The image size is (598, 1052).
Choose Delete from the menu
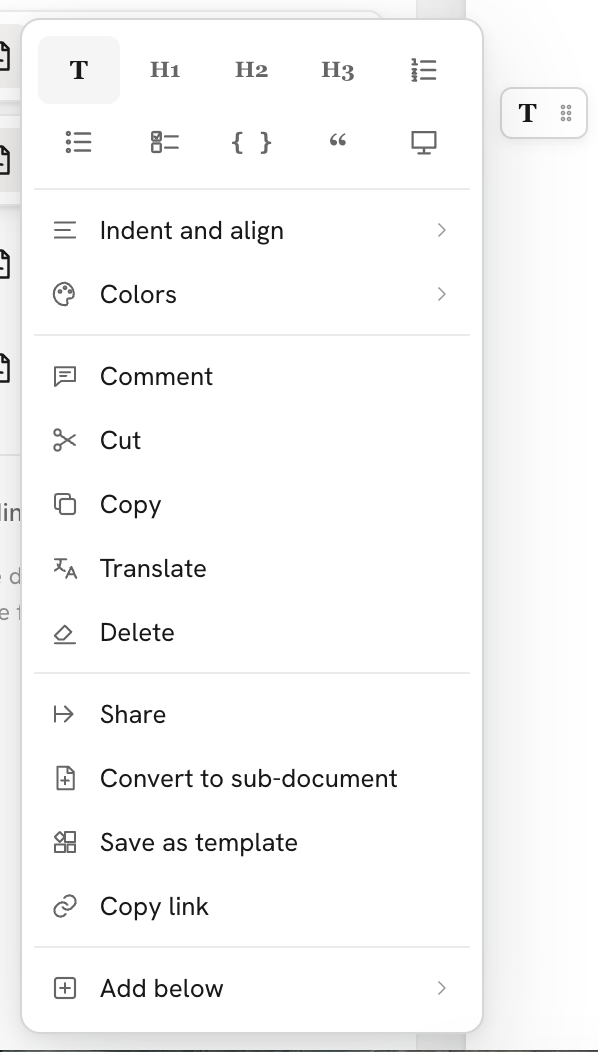(252, 633)
